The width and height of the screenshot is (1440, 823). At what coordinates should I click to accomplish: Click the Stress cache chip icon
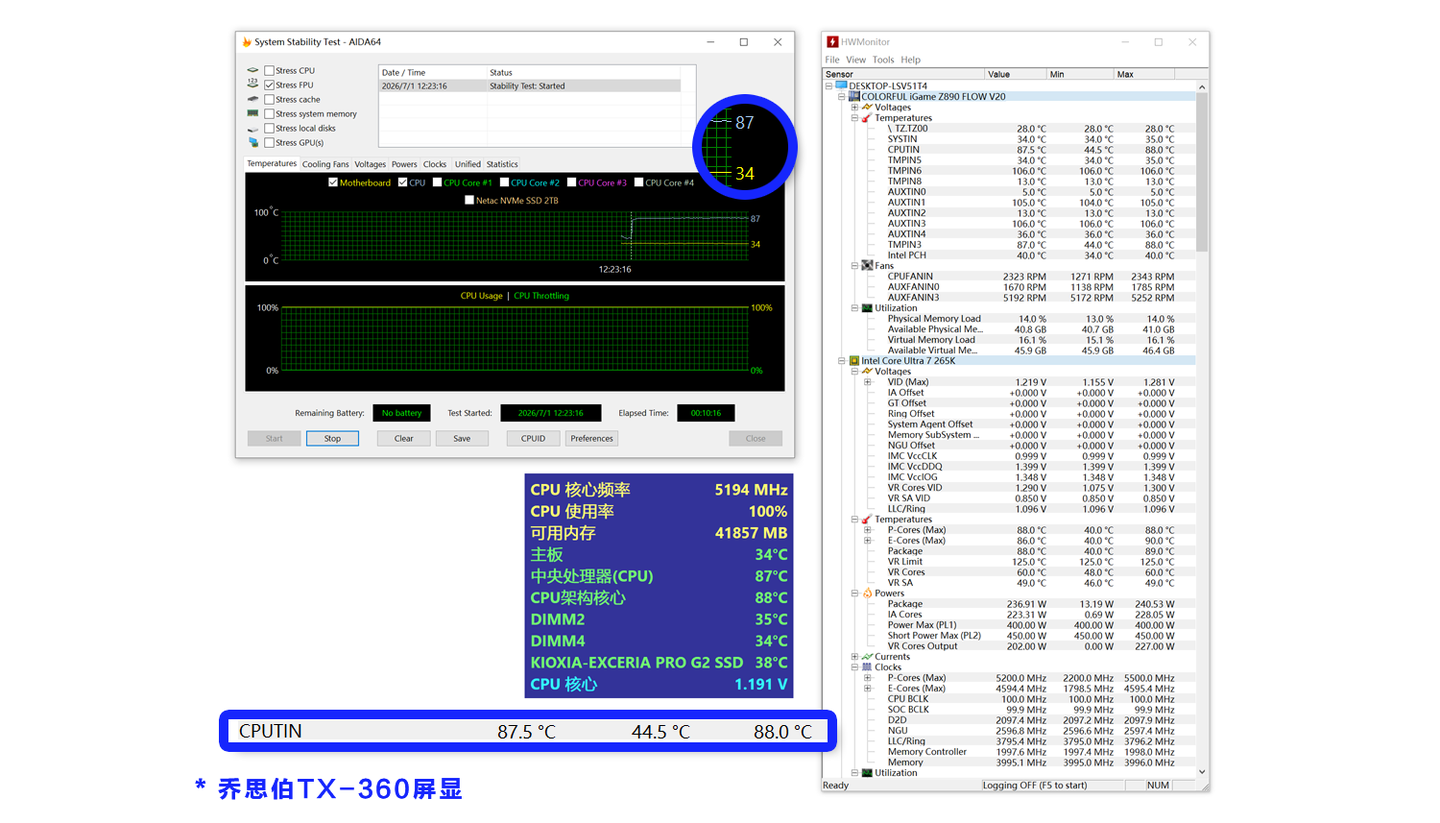click(x=253, y=99)
